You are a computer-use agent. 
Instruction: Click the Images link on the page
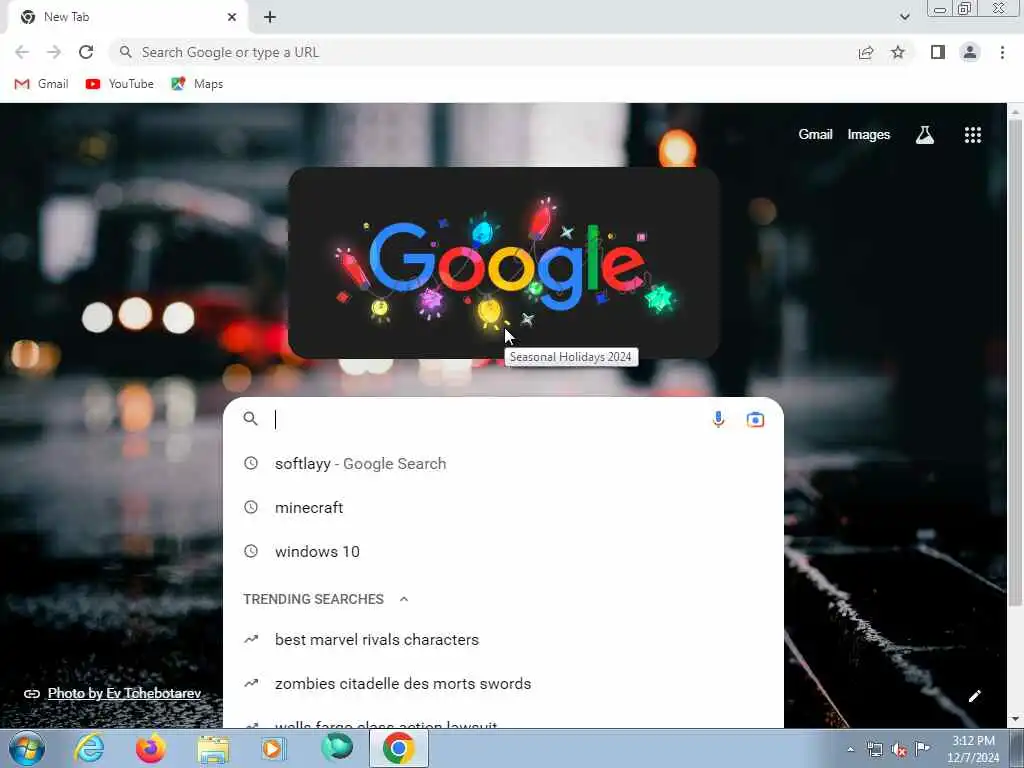click(x=869, y=135)
